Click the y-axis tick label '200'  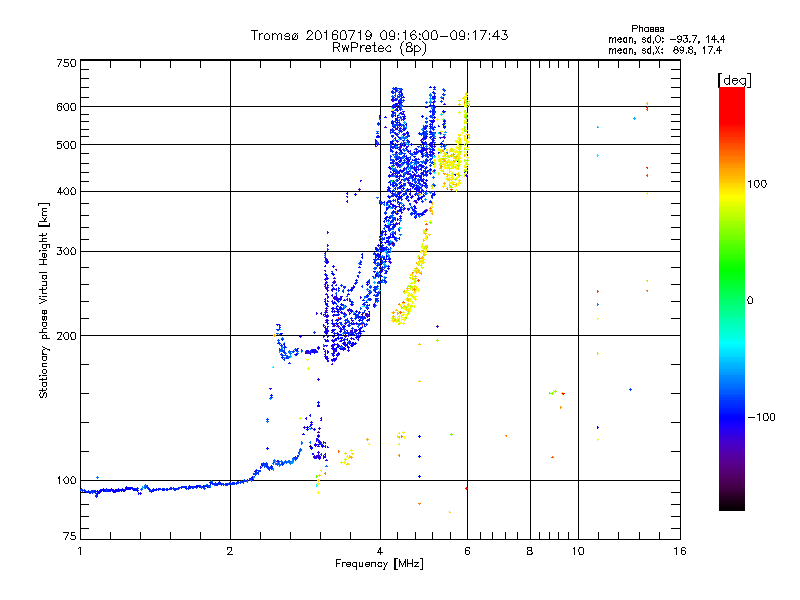(x=66, y=336)
